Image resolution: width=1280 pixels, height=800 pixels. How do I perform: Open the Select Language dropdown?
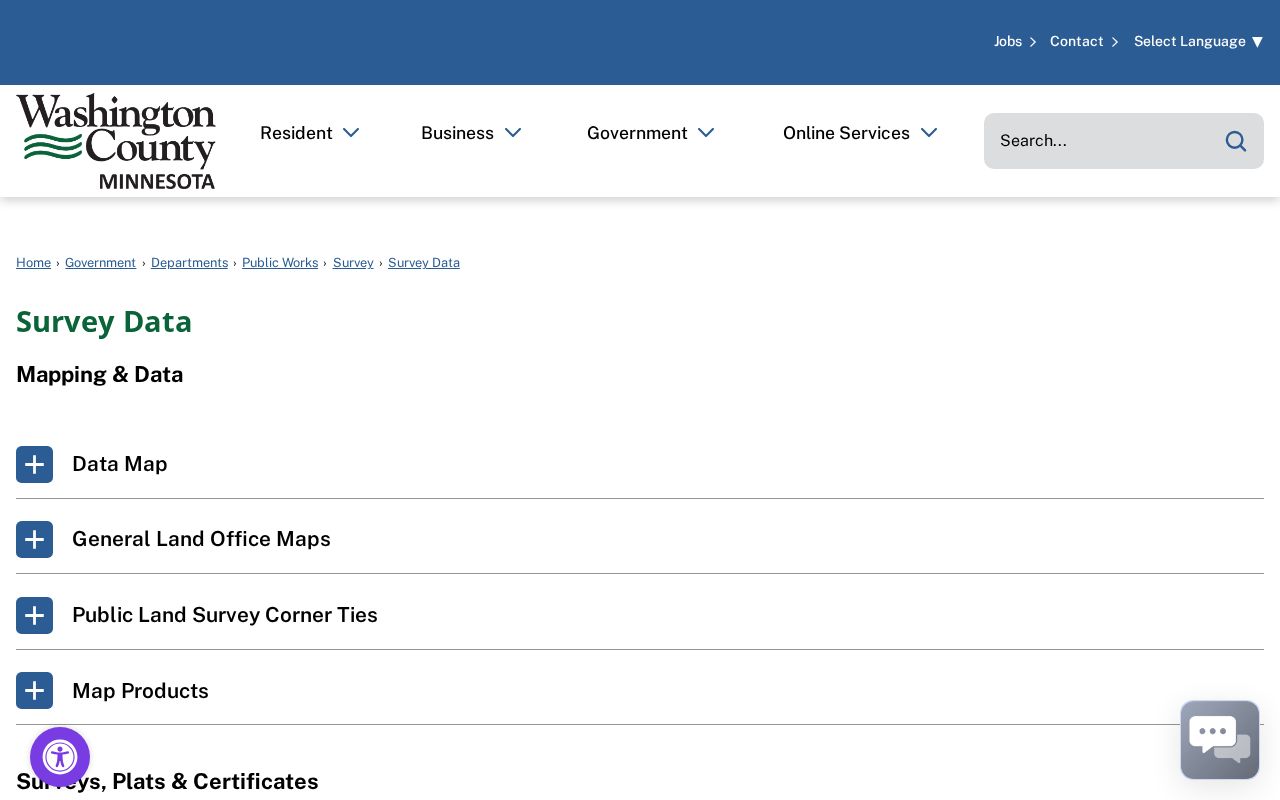(x=1199, y=41)
